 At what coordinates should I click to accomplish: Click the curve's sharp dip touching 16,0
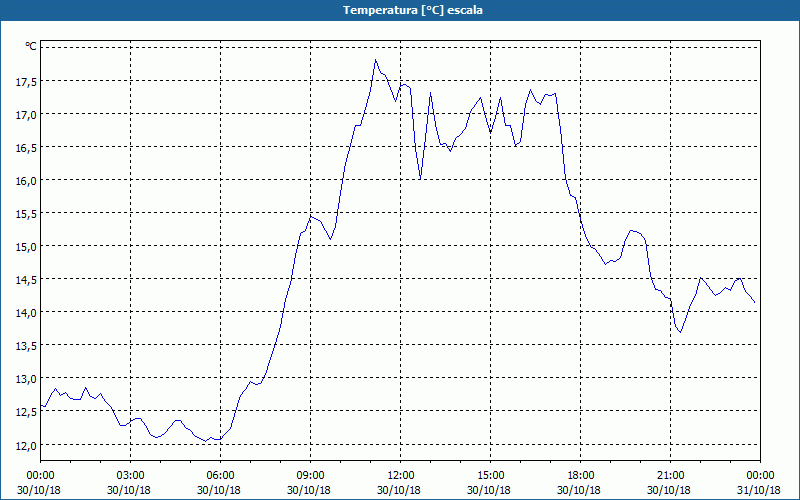coord(420,179)
